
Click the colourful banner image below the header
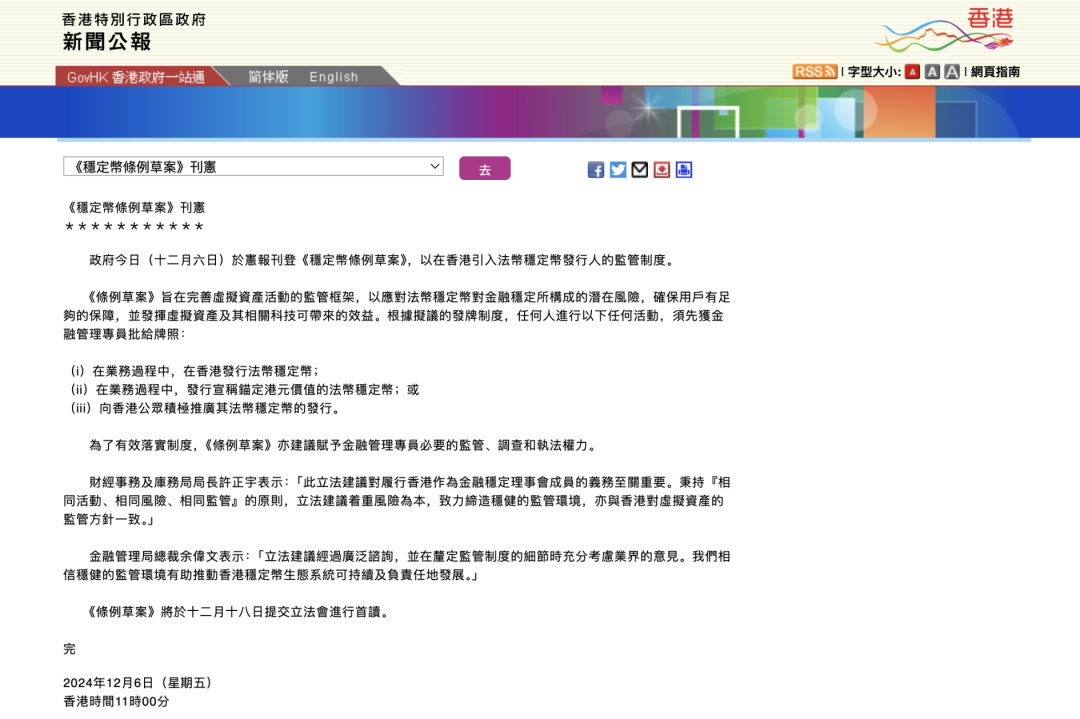(540, 112)
